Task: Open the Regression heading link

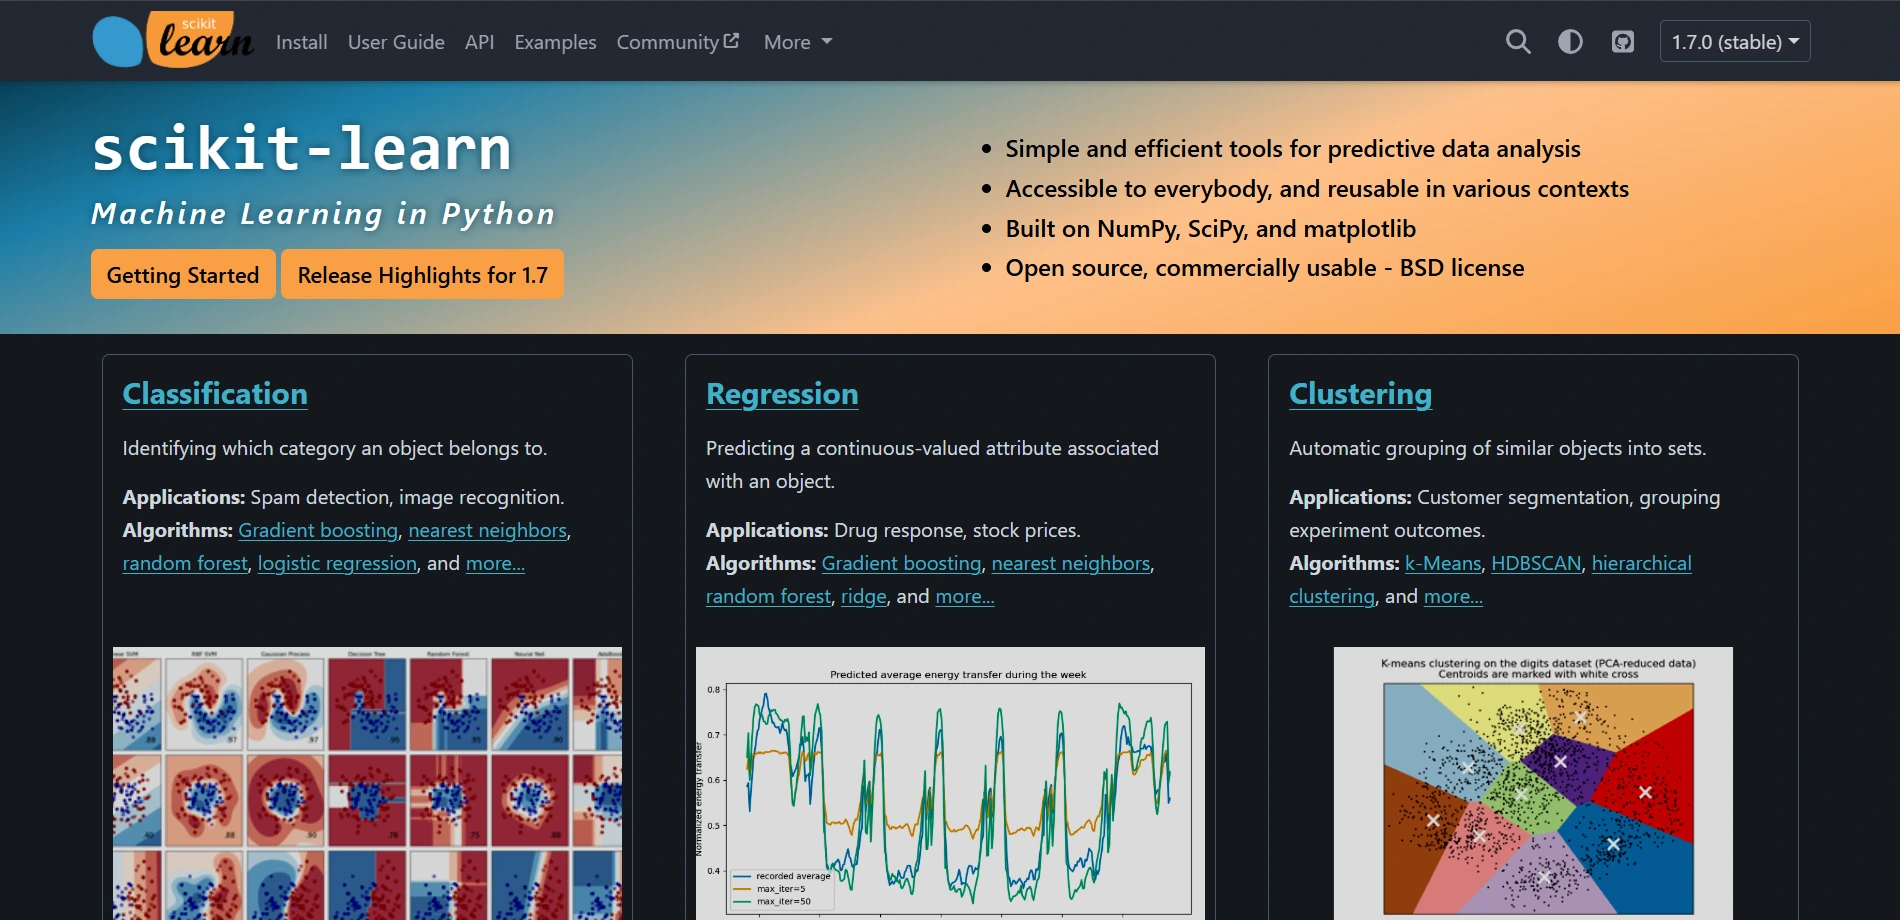Action: tap(782, 394)
